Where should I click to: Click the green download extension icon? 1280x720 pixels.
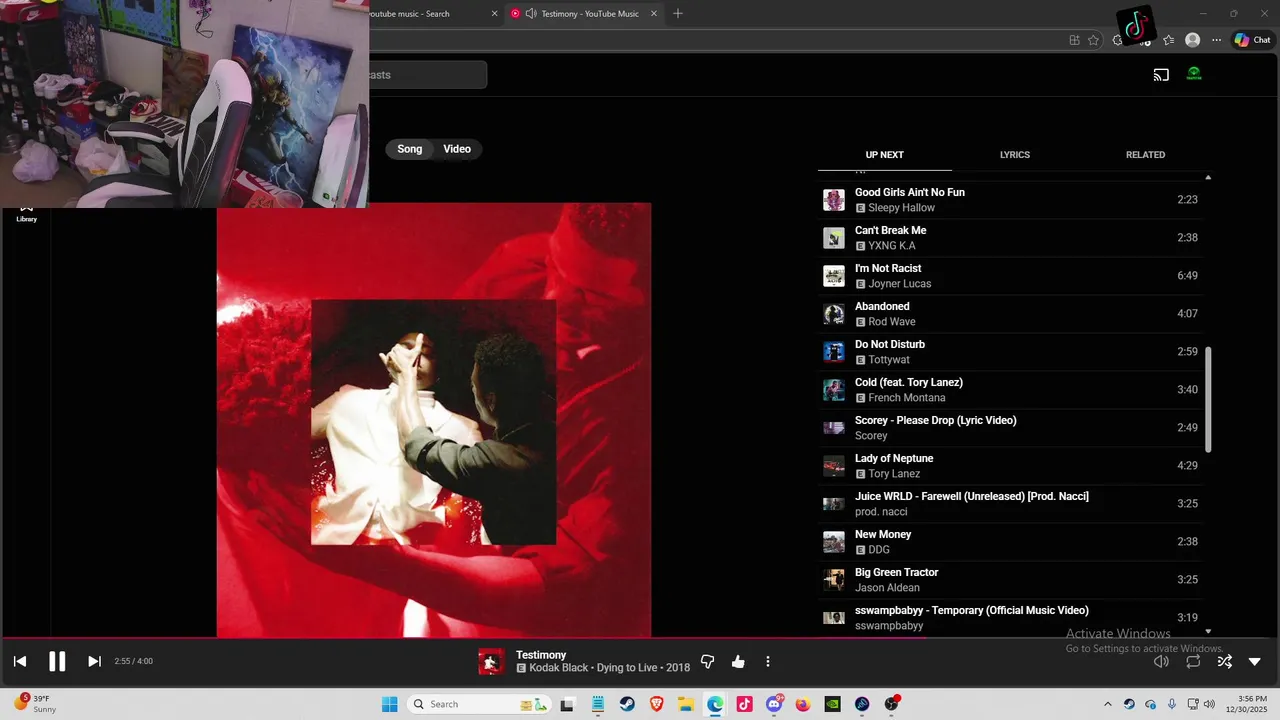click(x=1193, y=74)
